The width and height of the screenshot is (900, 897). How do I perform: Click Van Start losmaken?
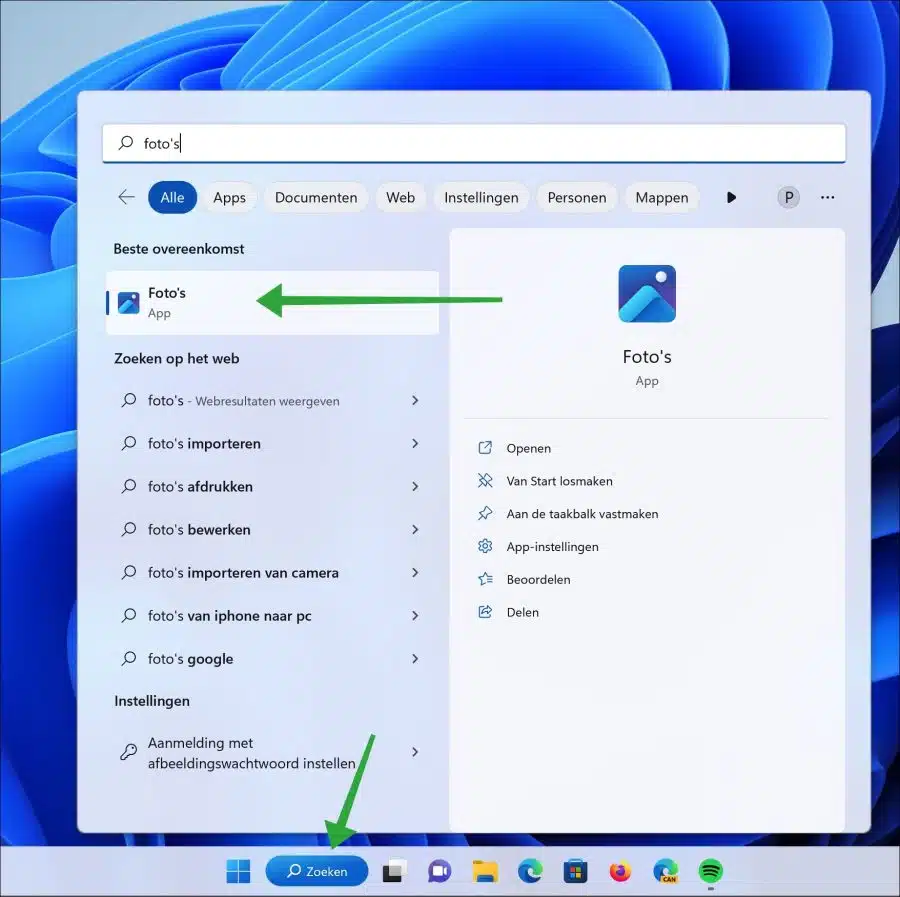[559, 481]
